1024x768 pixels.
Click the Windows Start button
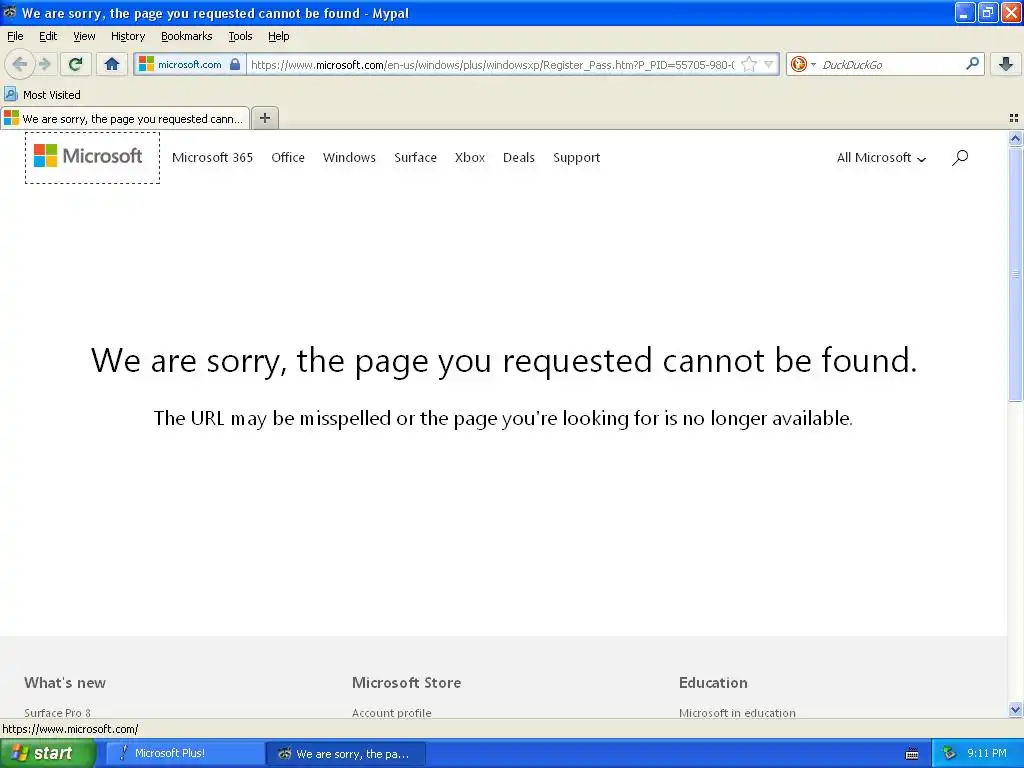(x=46, y=753)
